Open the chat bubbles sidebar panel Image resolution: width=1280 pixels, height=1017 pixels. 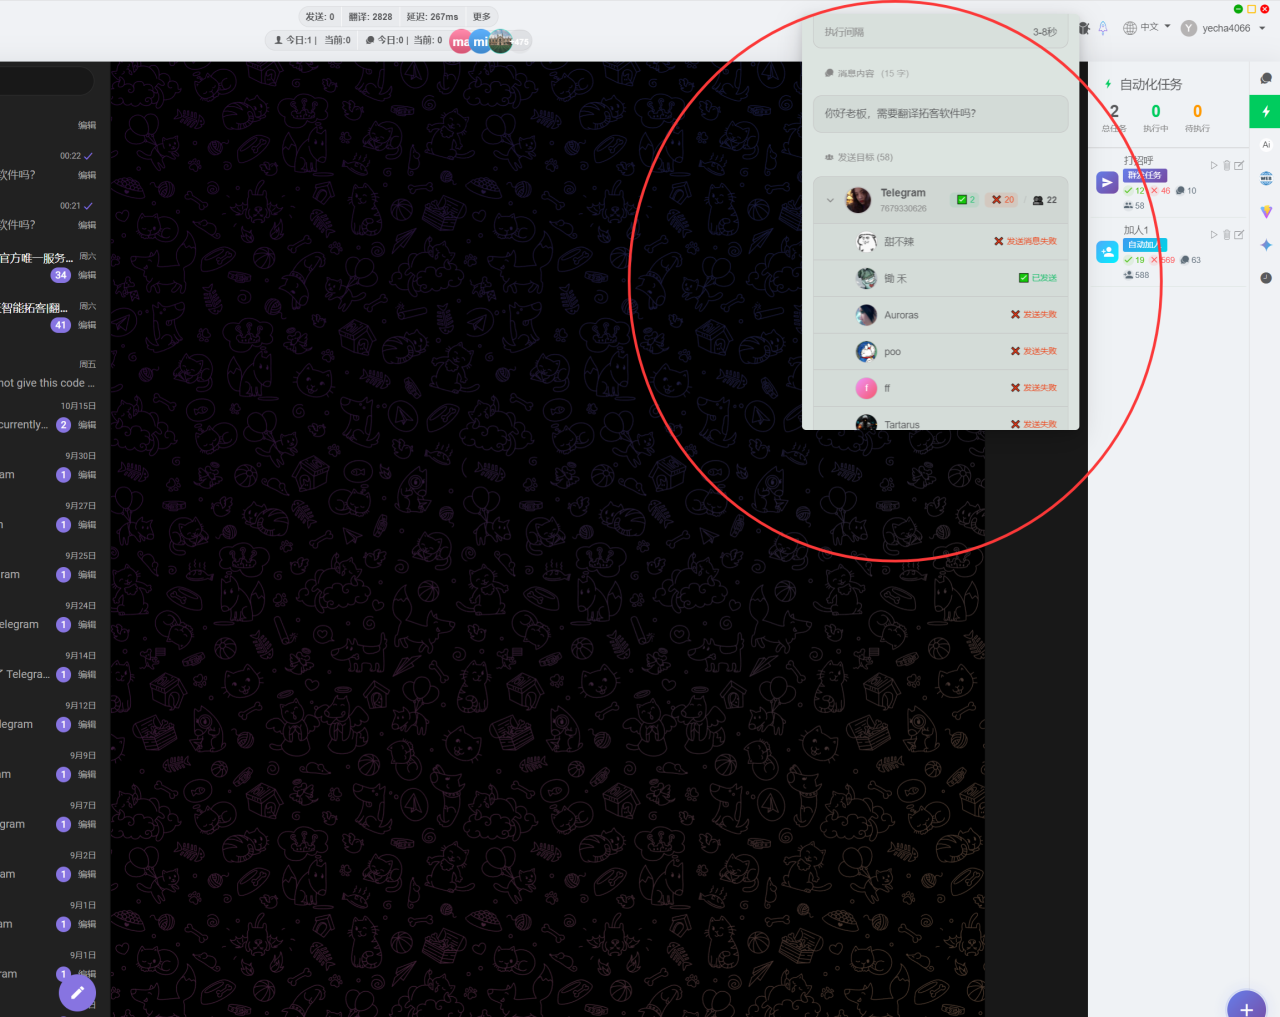point(1266,79)
